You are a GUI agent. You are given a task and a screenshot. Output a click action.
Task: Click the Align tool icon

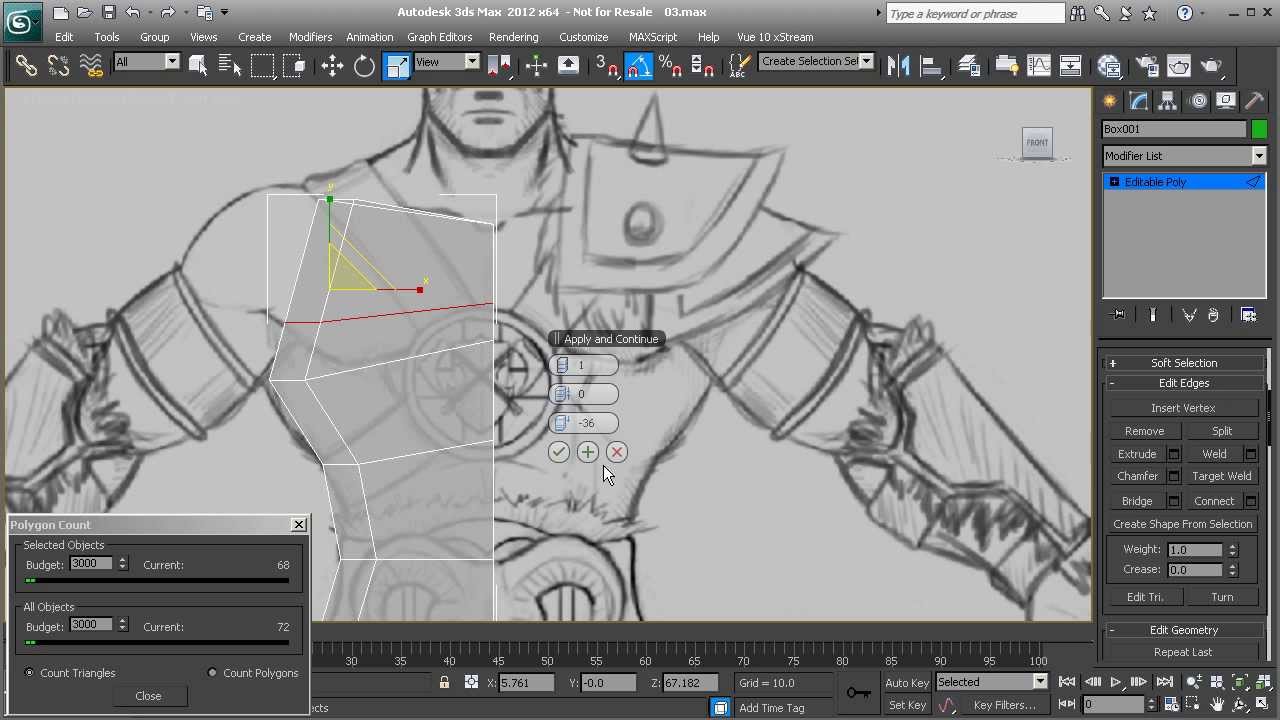tap(931, 66)
